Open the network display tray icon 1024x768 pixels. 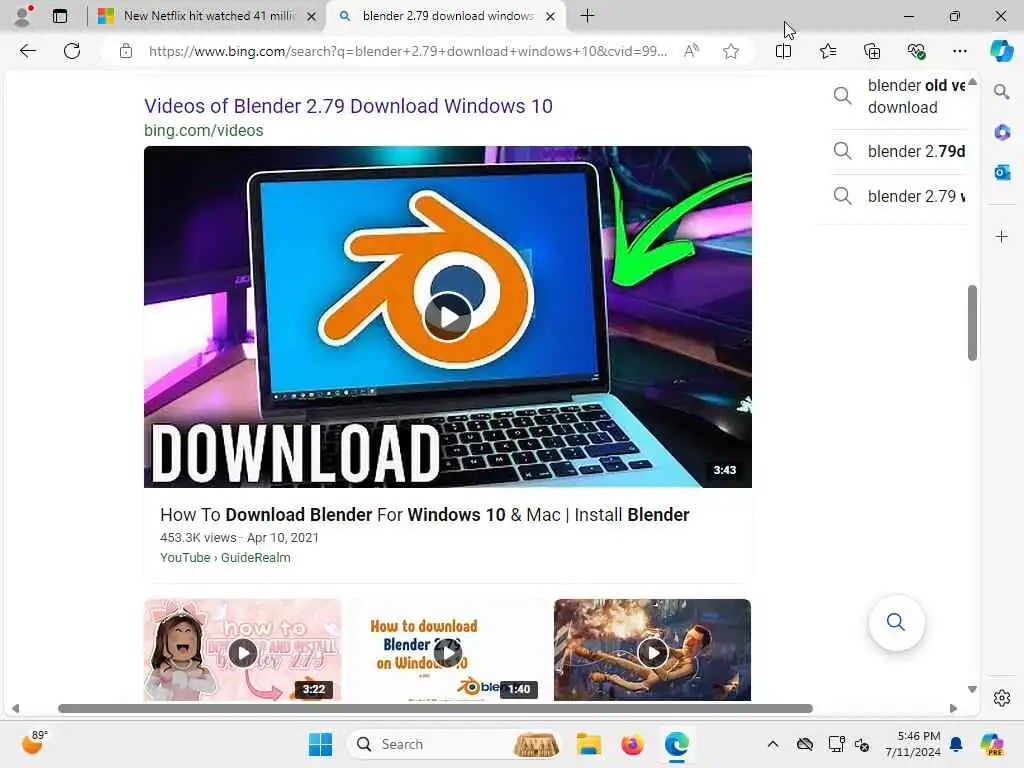coord(836,744)
